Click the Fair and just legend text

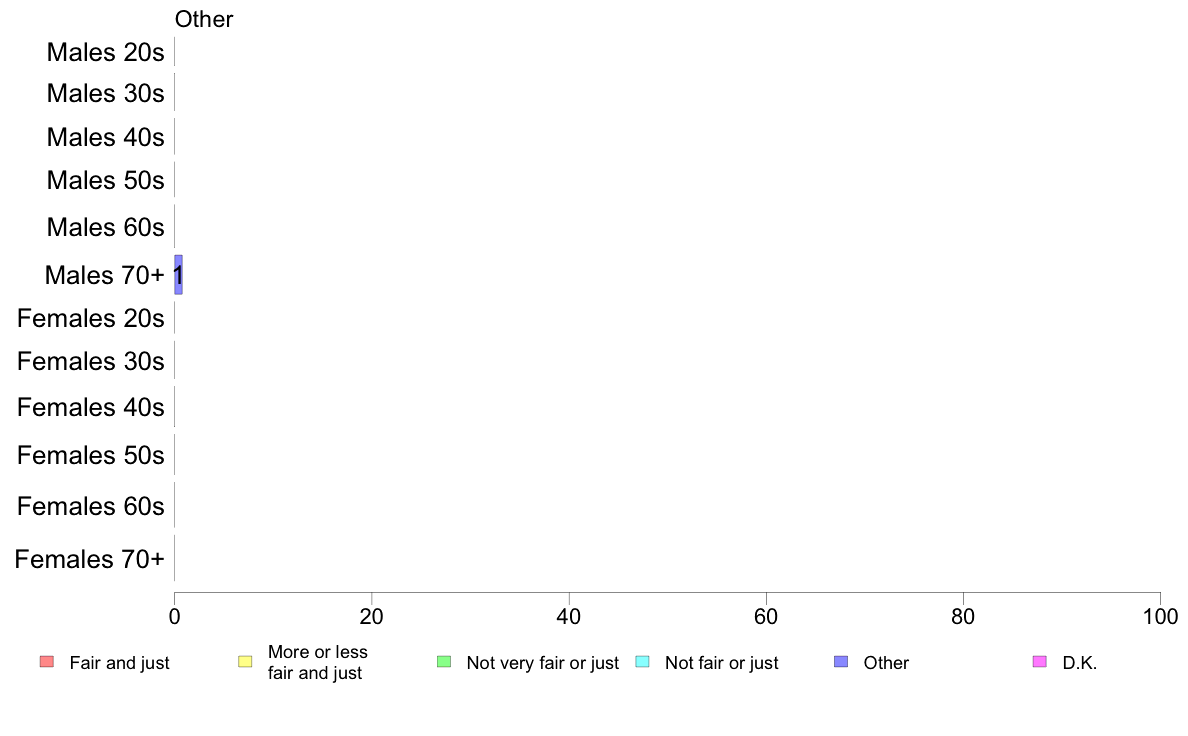pyautogui.click(x=120, y=663)
